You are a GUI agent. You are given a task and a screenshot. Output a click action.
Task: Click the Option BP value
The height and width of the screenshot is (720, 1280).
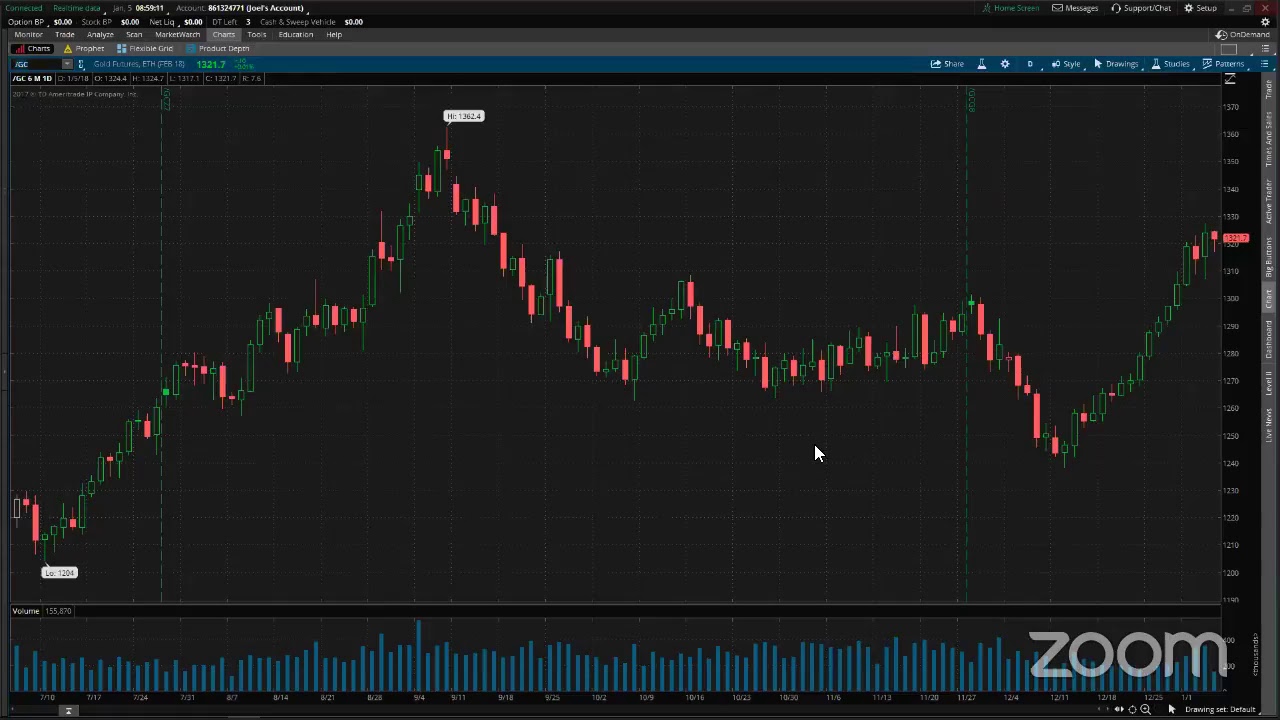[x=62, y=21]
